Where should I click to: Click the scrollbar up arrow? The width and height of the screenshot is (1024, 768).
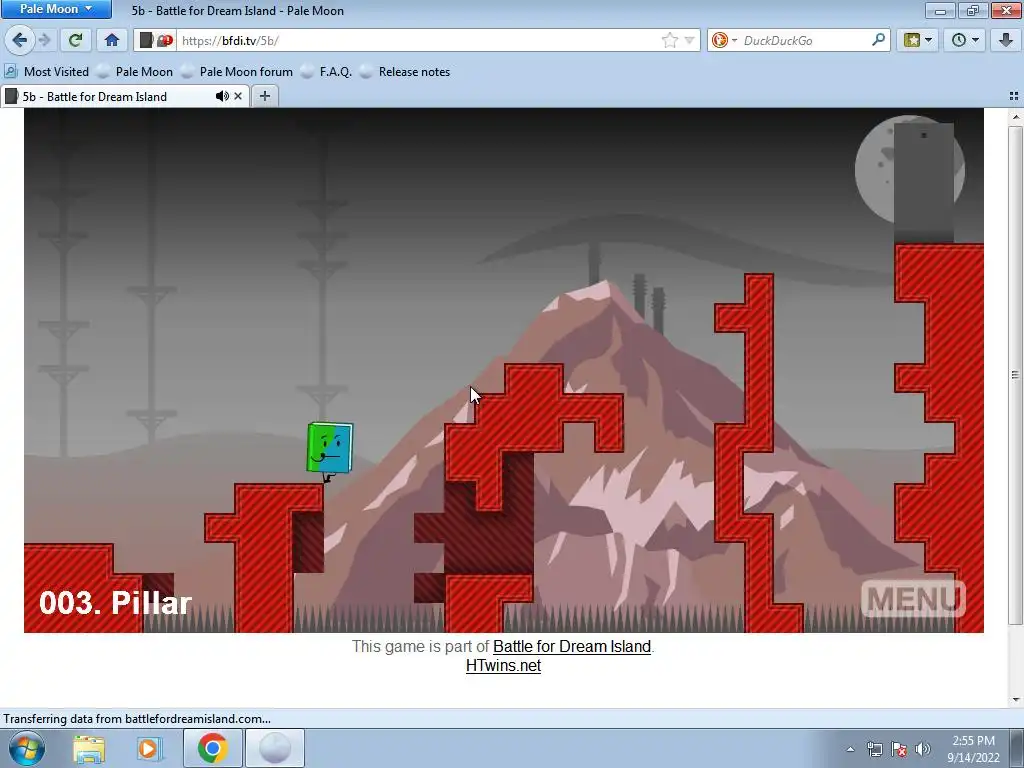[1015, 116]
